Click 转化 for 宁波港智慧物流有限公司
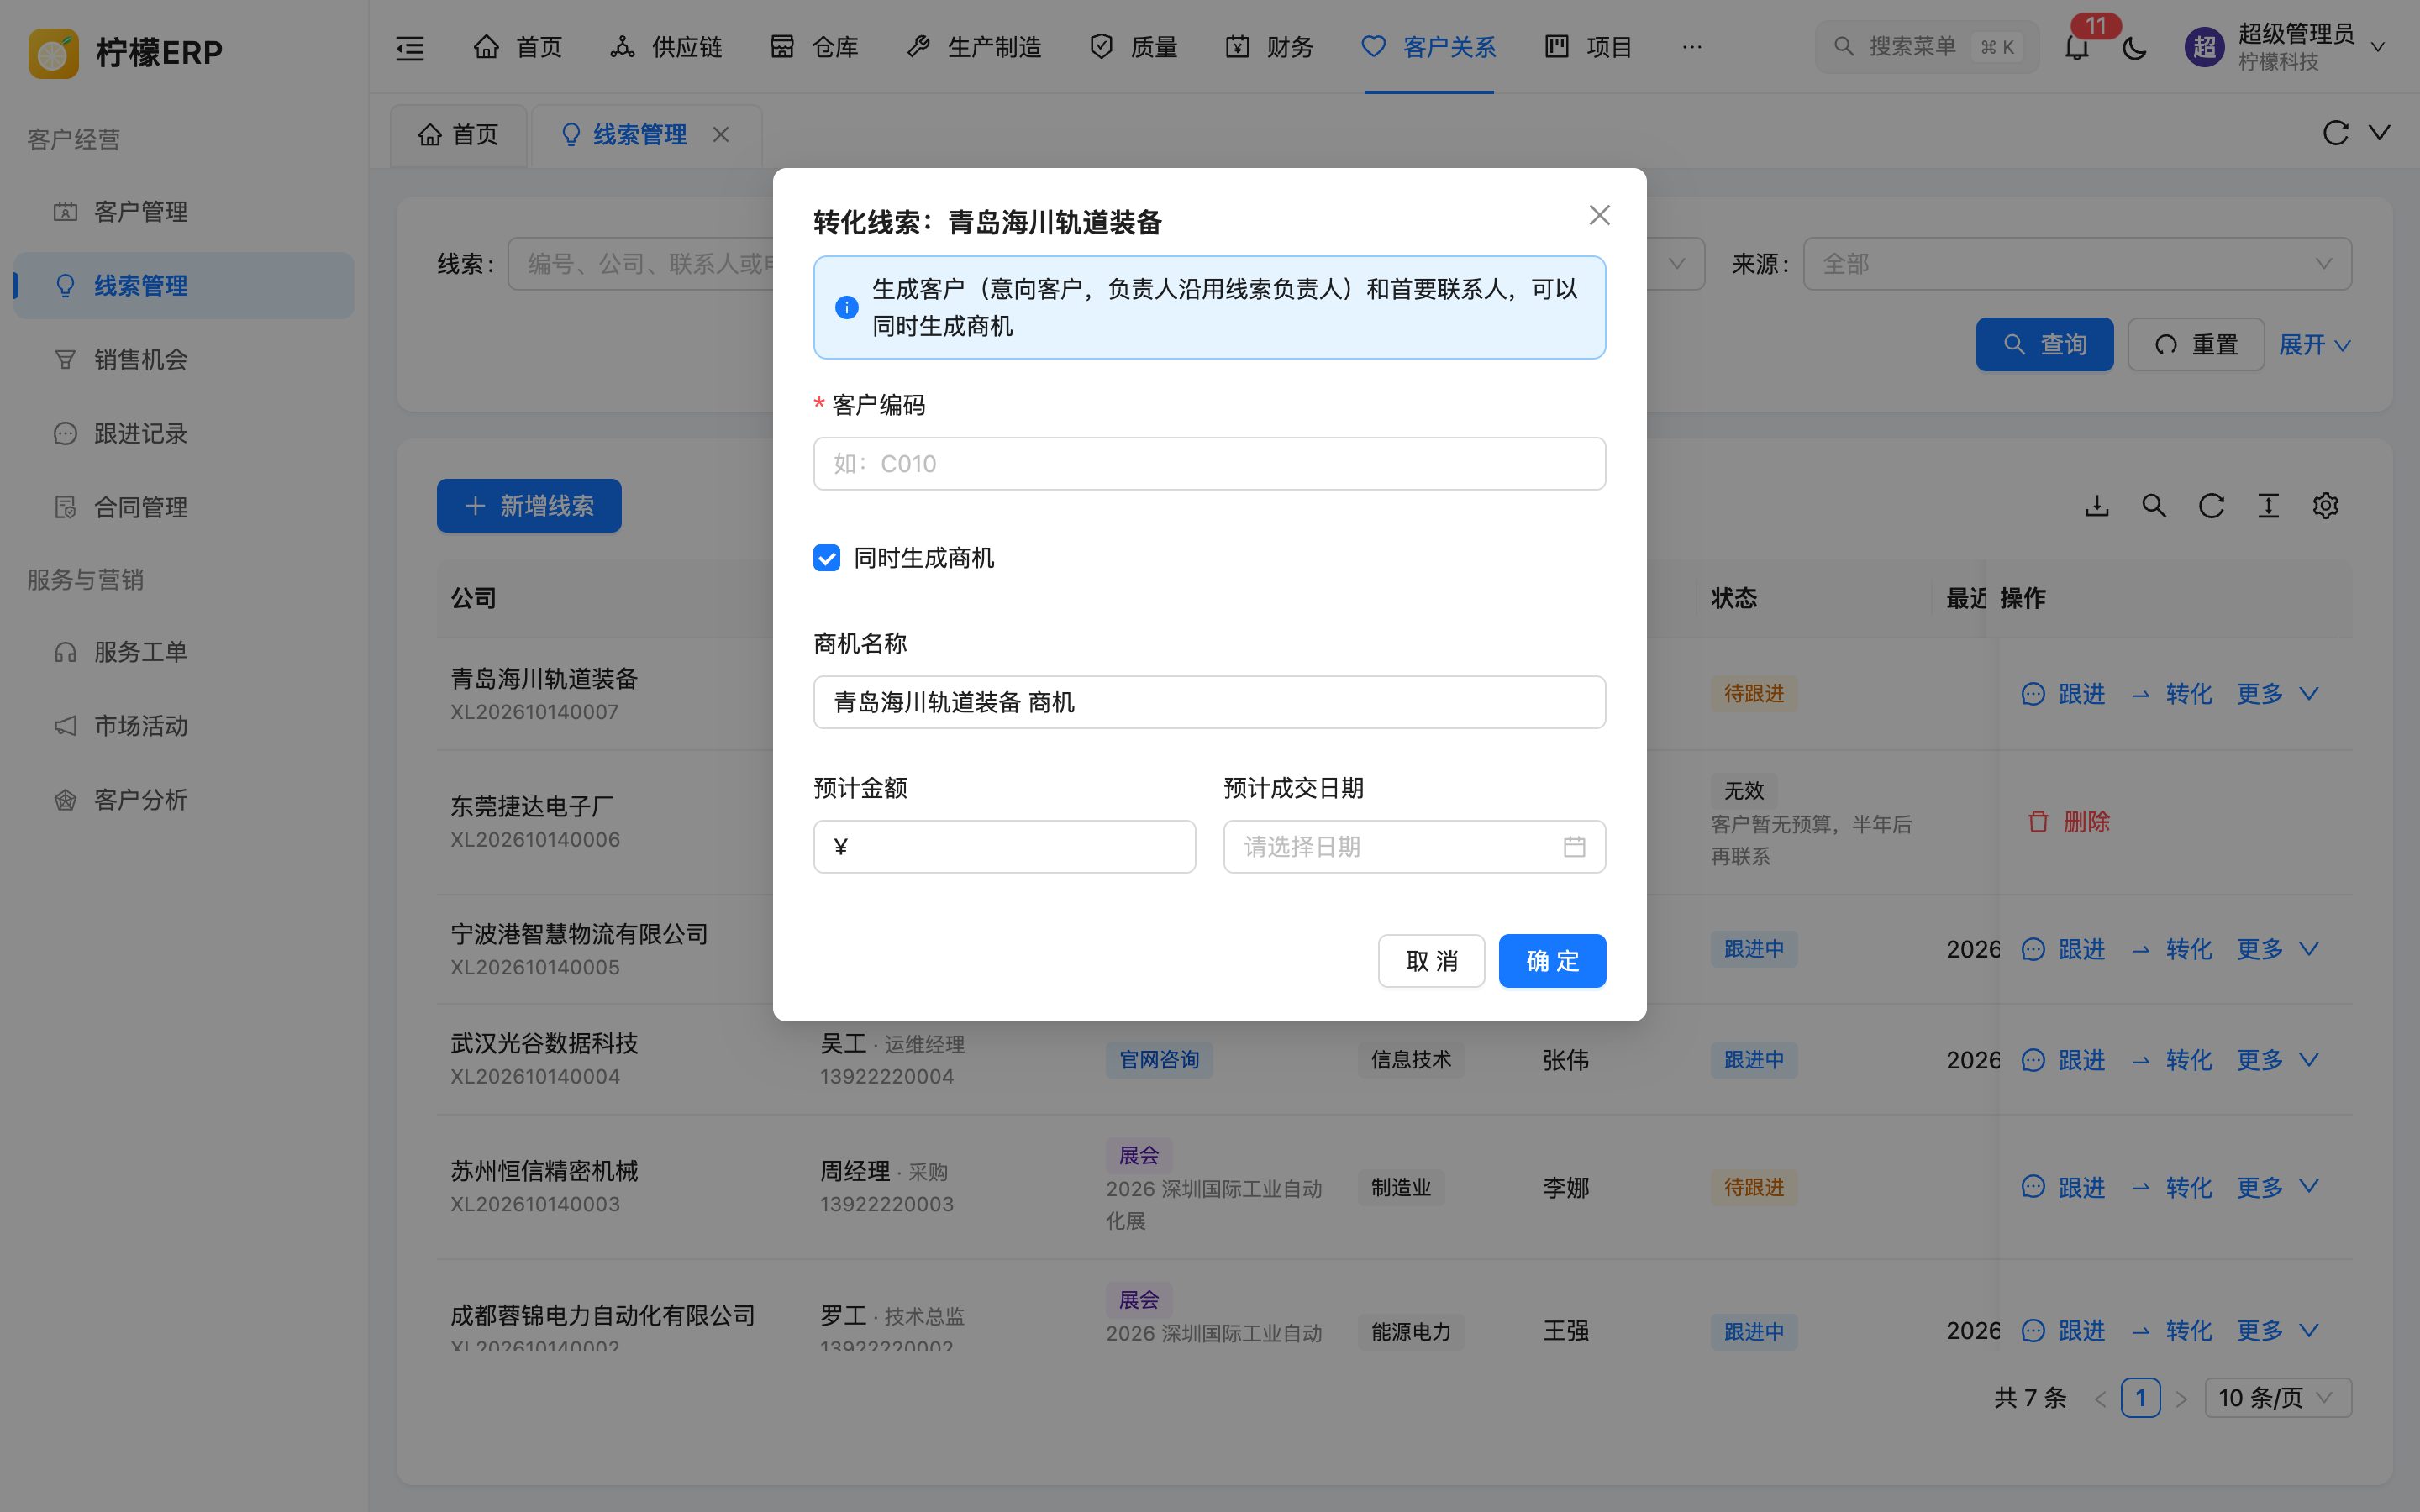2420x1512 pixels. [x=2171, y=949]
